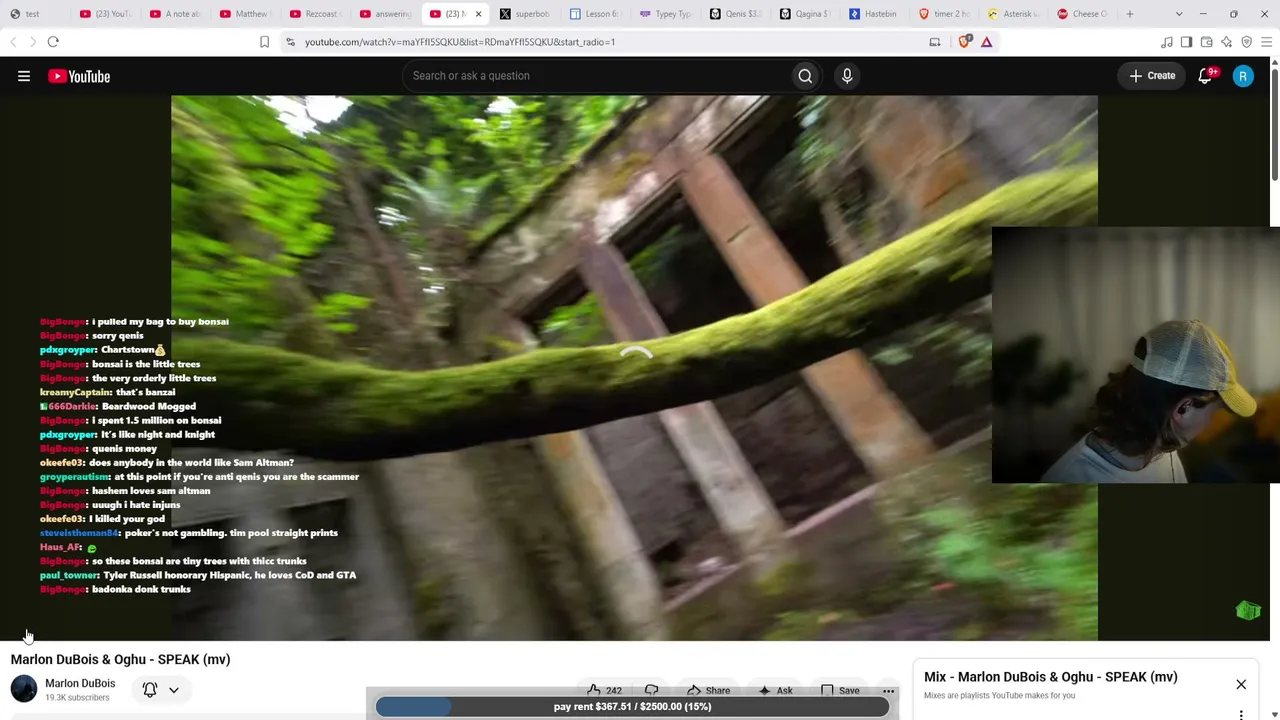Reload the page
This screenshot has width=1280, height=720.
[x=53, y=42]
